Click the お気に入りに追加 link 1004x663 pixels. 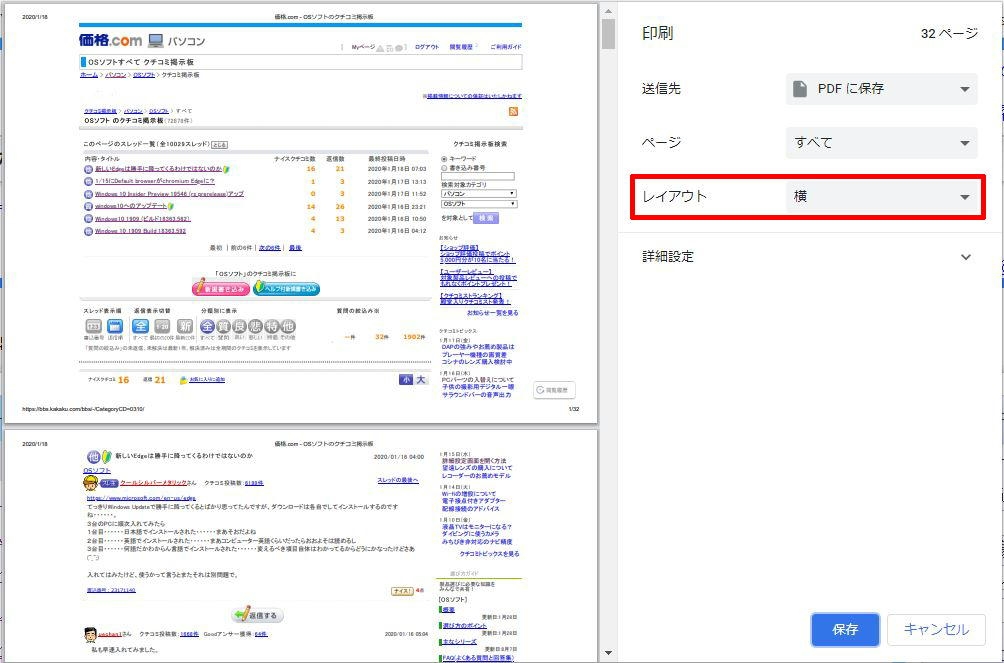[207, 380]
